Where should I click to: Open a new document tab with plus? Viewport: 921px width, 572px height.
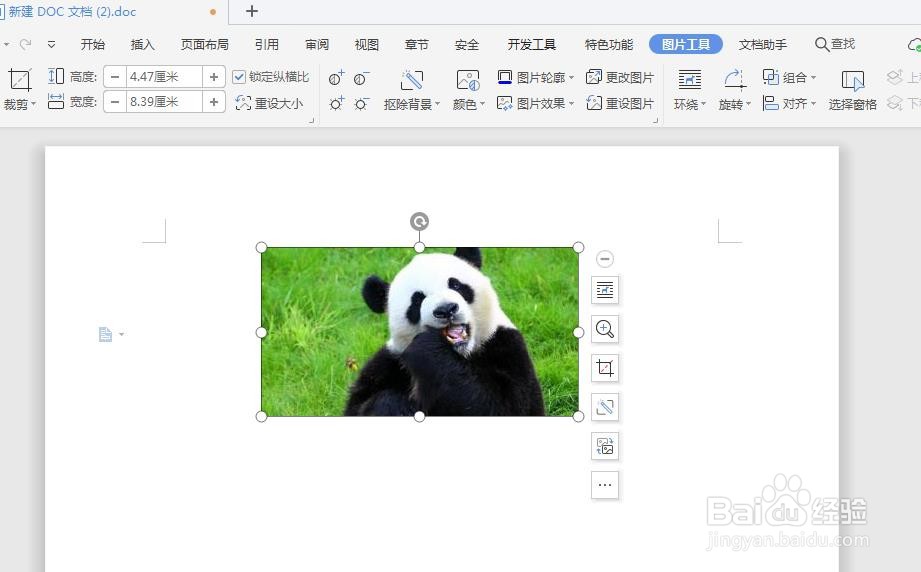coord(251,11)
